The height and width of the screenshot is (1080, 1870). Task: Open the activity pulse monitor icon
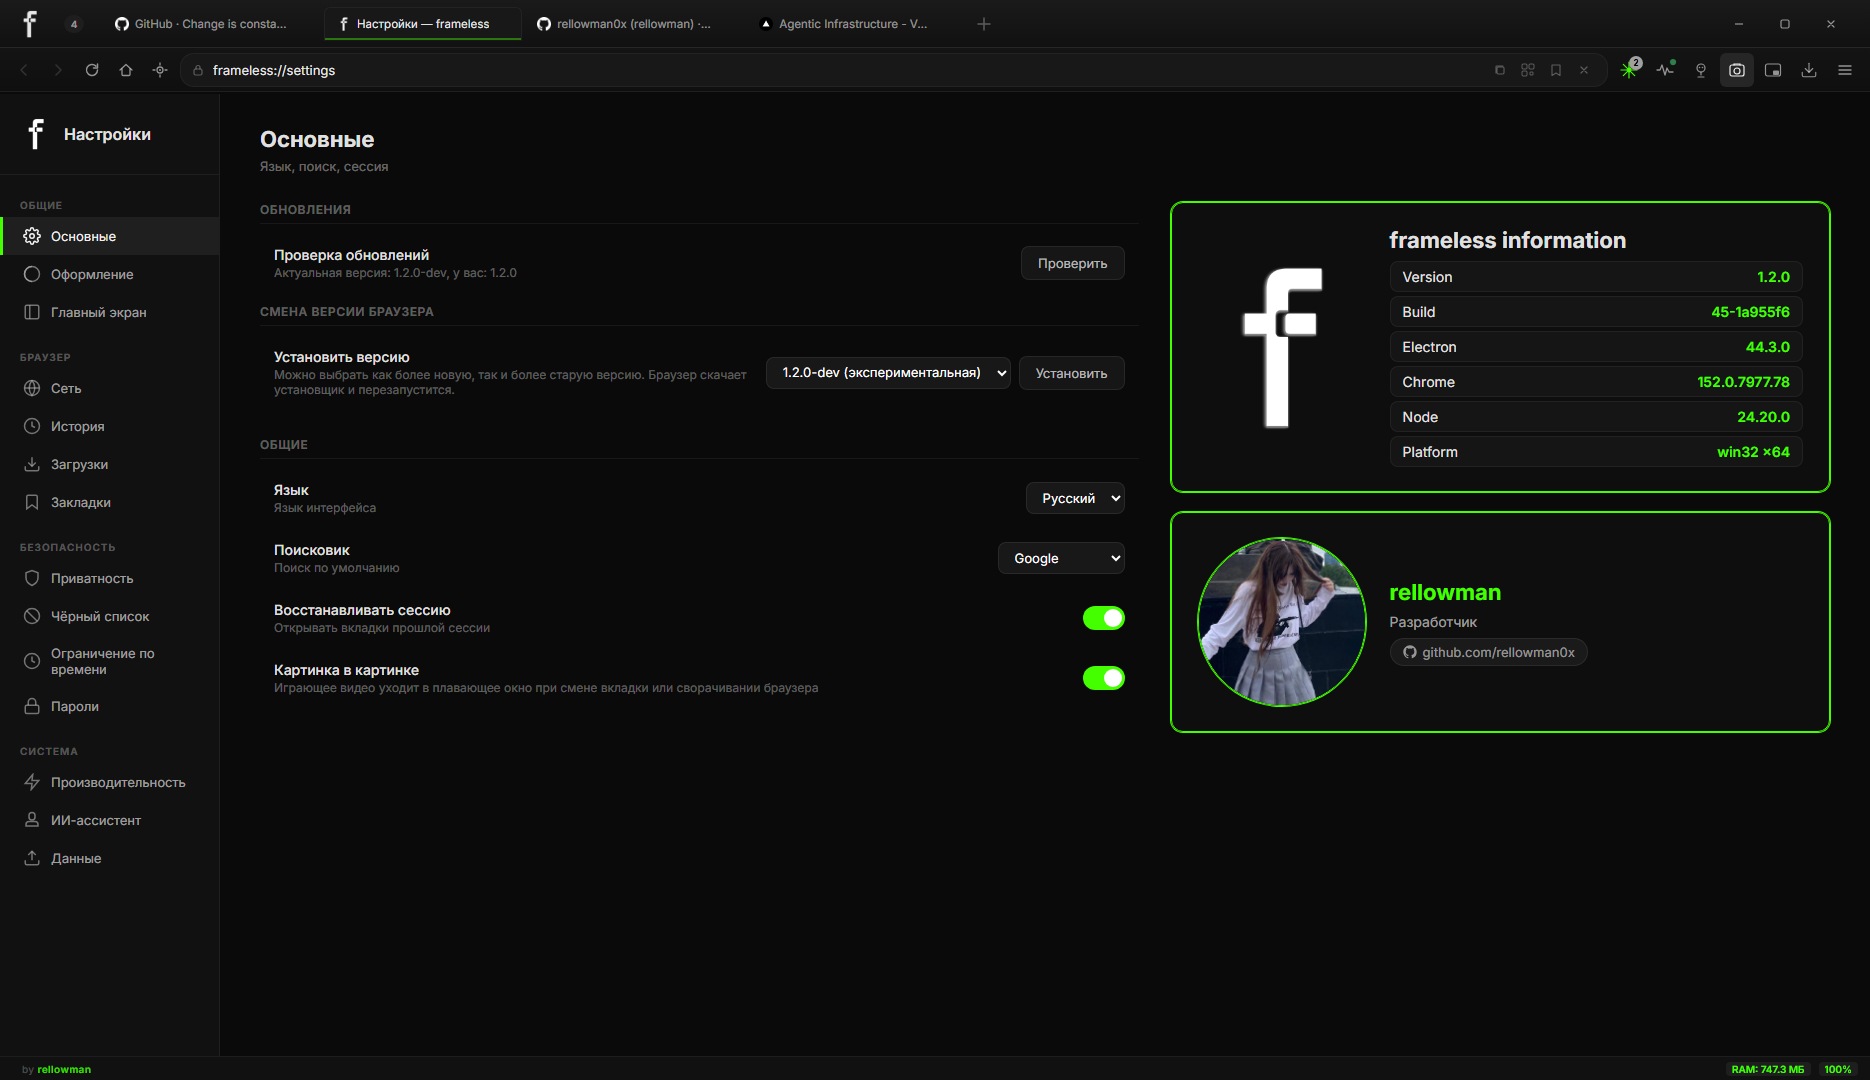(1665, 70)
